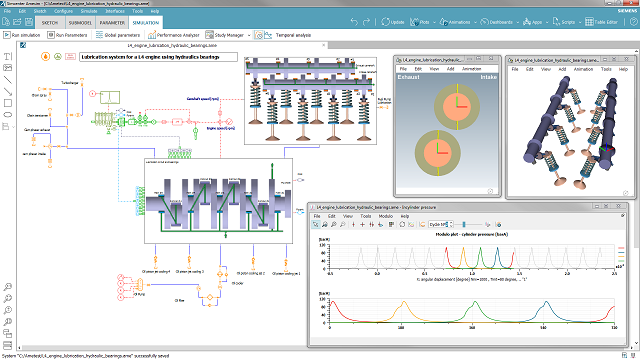Image resolution: width=640 pixels, height=360 pixels.
Task: Click the sketch title text box
Action: pos(158,57)
